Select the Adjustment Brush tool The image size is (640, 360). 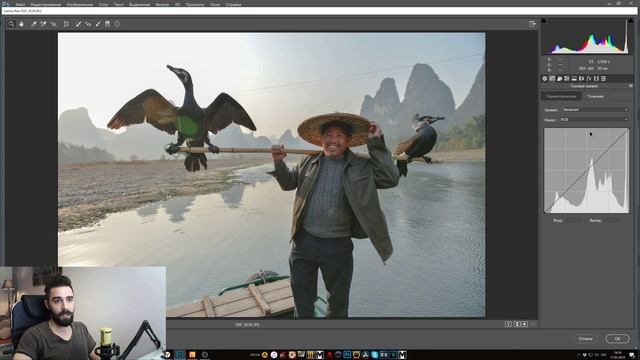tap(98, 24)
